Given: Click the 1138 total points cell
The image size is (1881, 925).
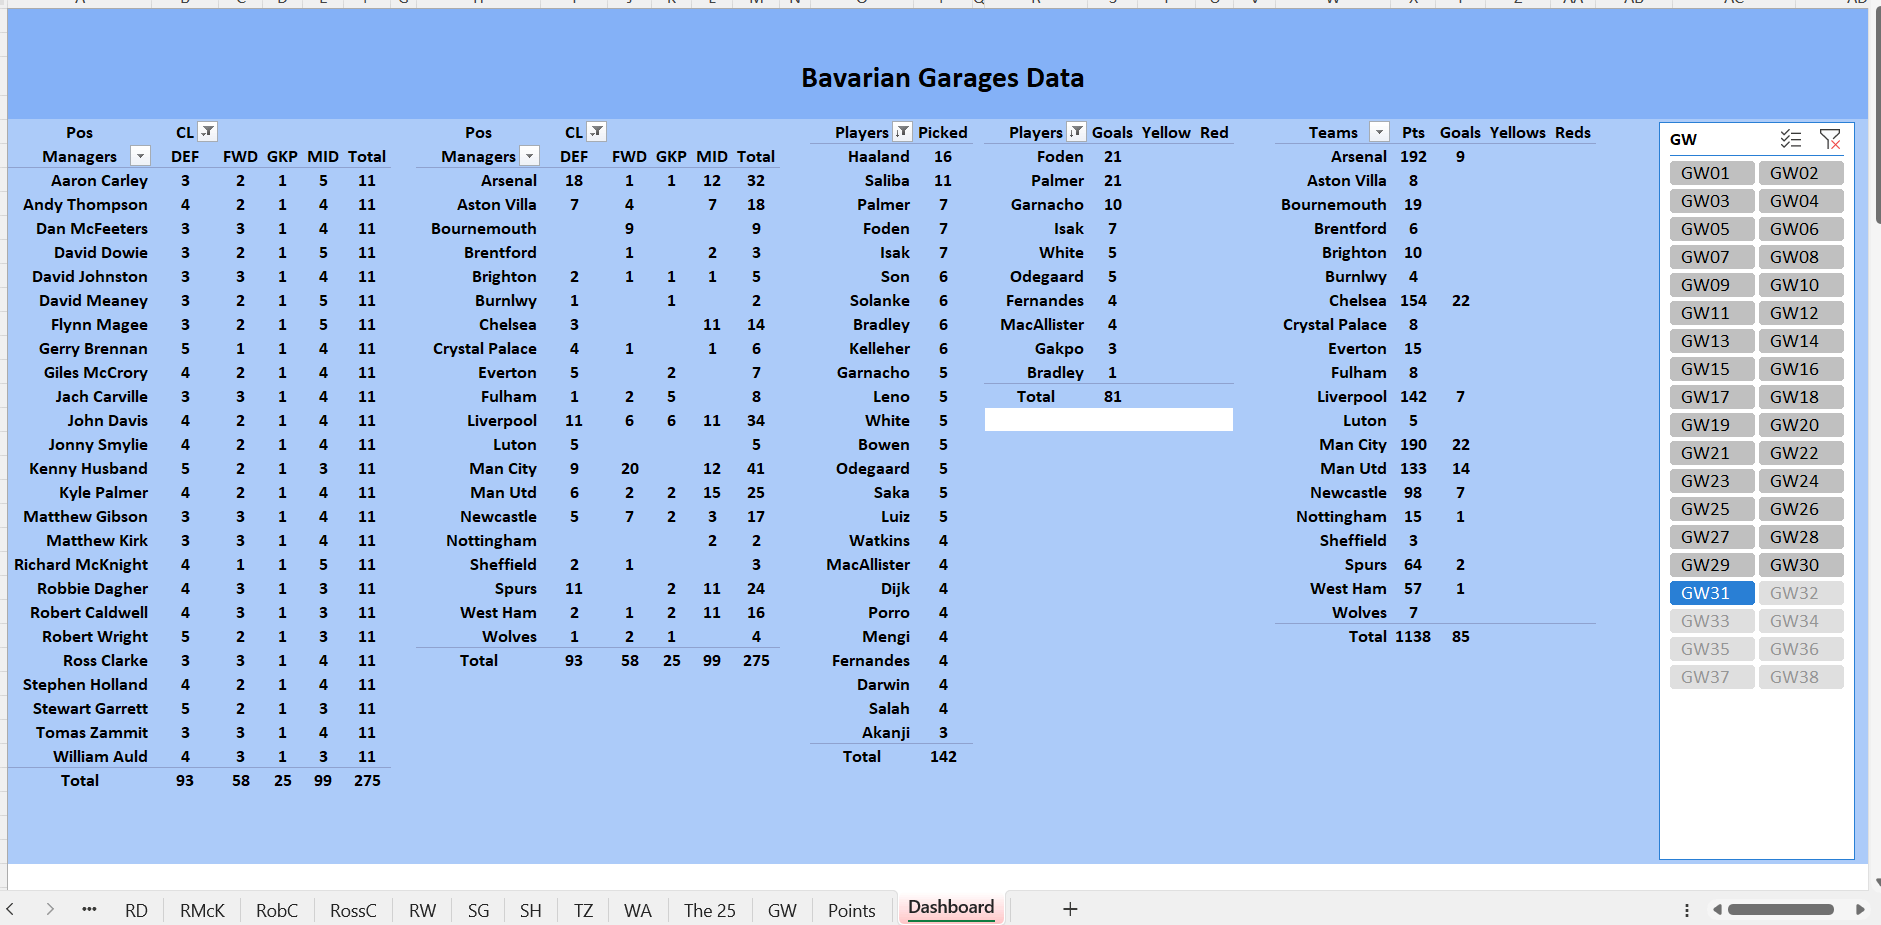Looking at the screenshot, I should pyautogui.click(x=1413, y=637).
